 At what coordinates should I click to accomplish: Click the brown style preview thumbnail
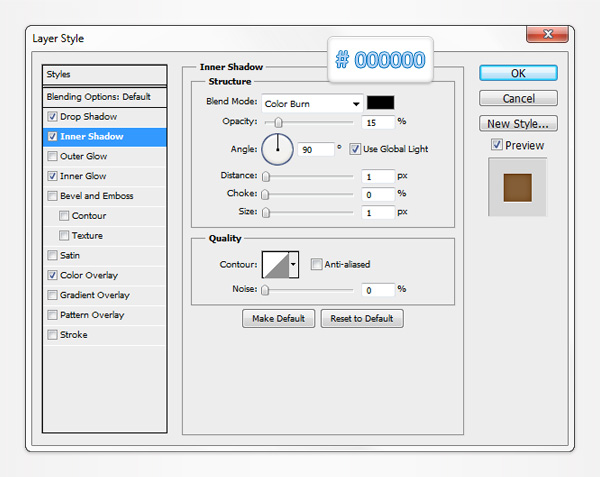tap(517, 187)
